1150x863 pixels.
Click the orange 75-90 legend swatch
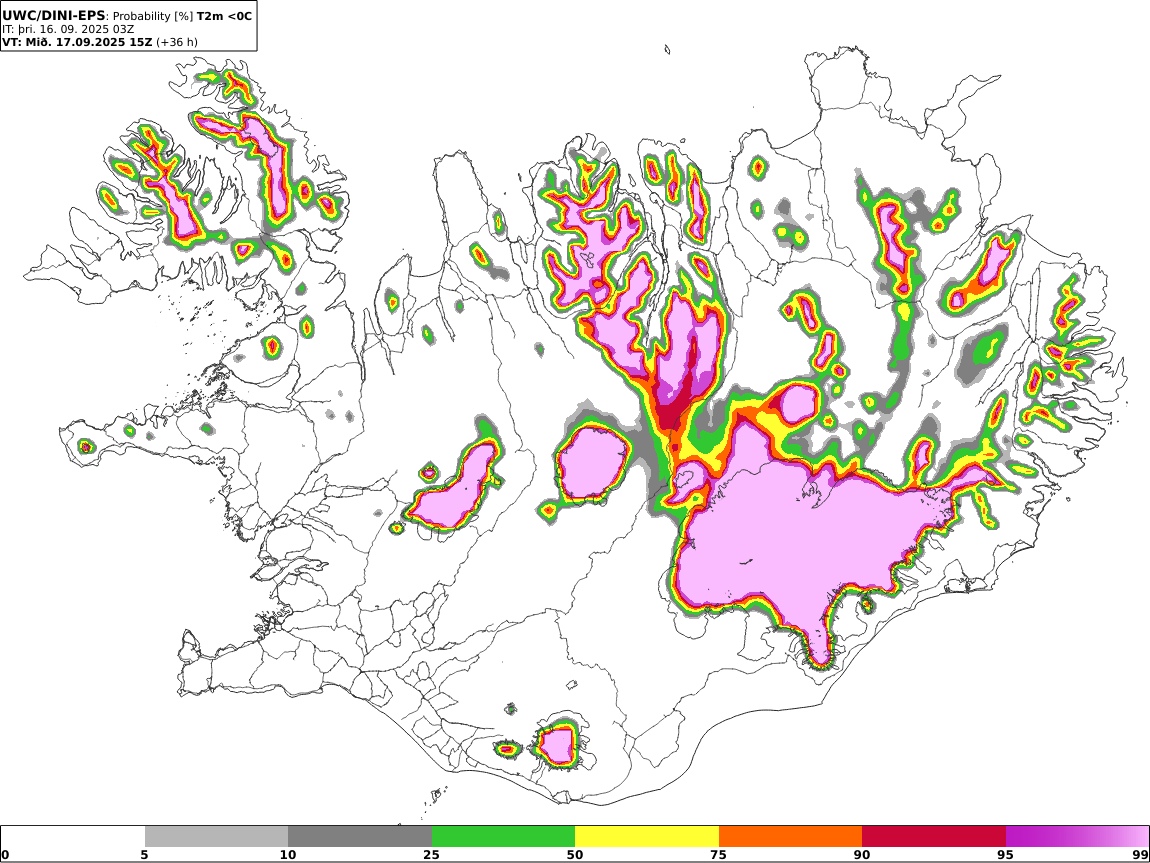[791, 837]
